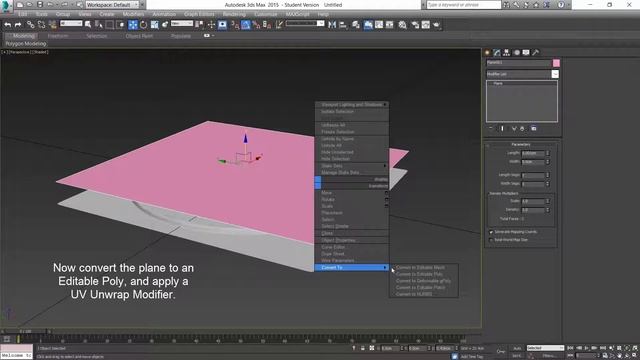Open the Display command panel tab
This screenshot has height=360, width=640.
click(526, 53)
